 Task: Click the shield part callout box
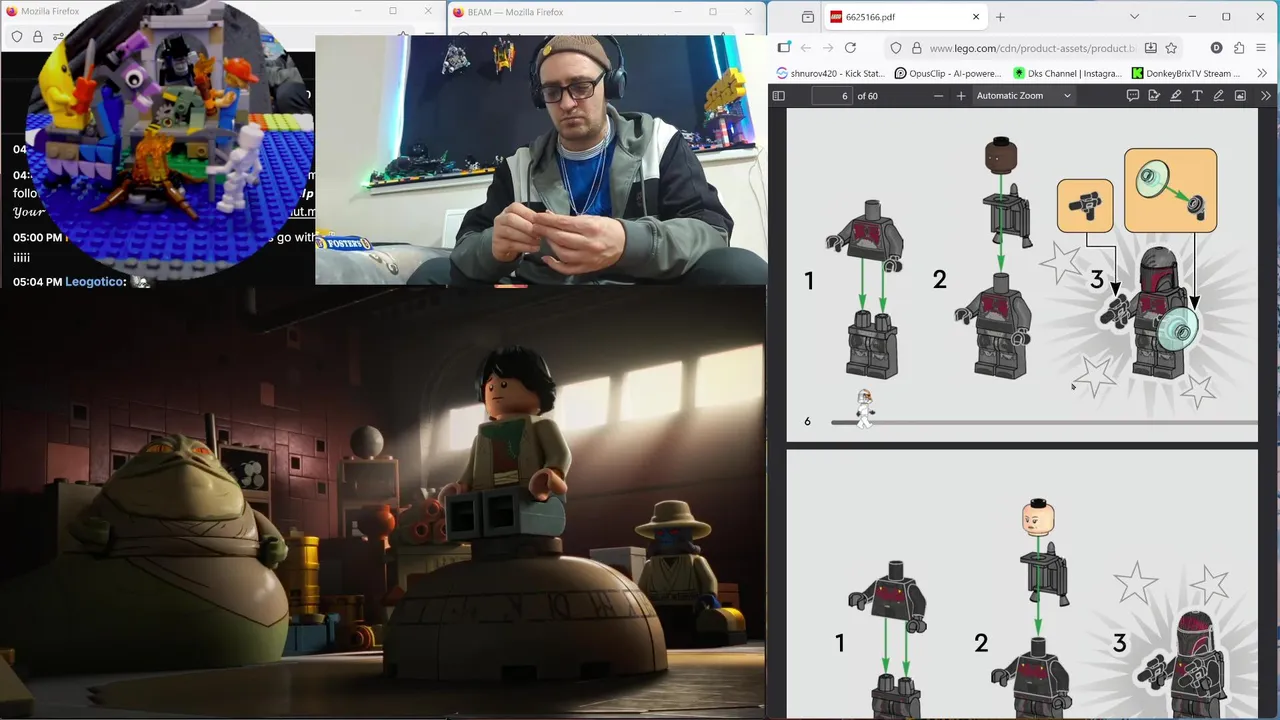click(1170, 190)
